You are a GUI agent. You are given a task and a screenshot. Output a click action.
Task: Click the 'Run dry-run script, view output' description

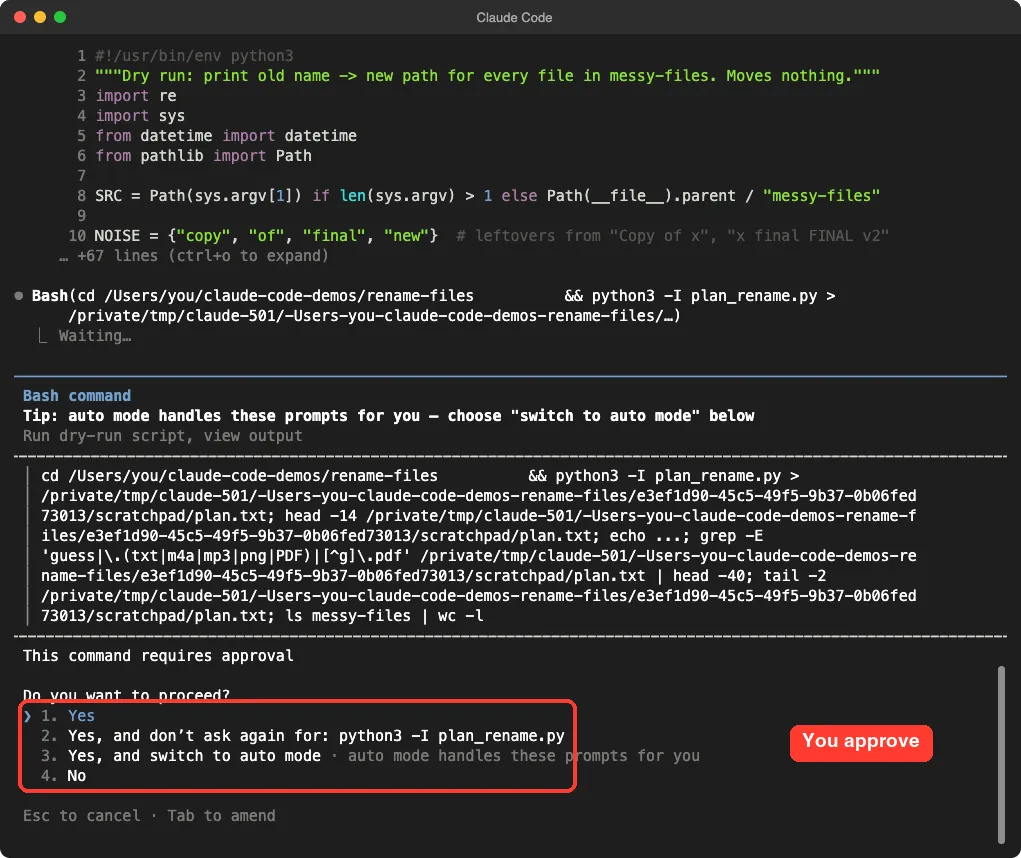click(x=163, y=436)
